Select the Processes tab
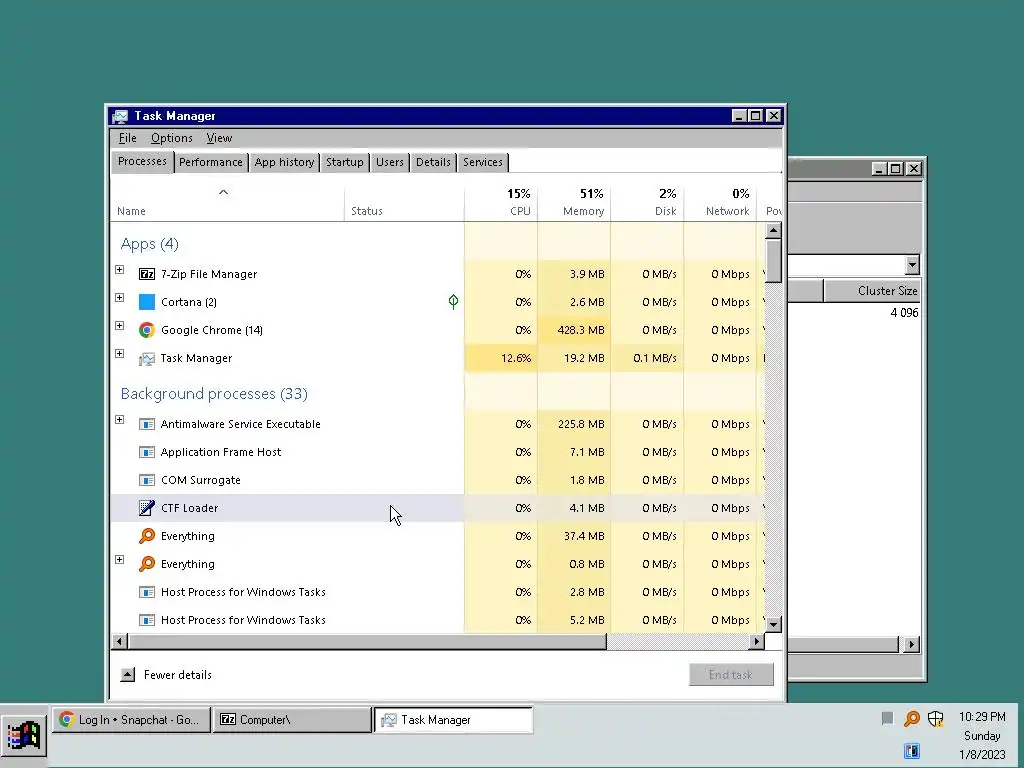This screenshot has height=768, width=1024. [x=142, y=161]
